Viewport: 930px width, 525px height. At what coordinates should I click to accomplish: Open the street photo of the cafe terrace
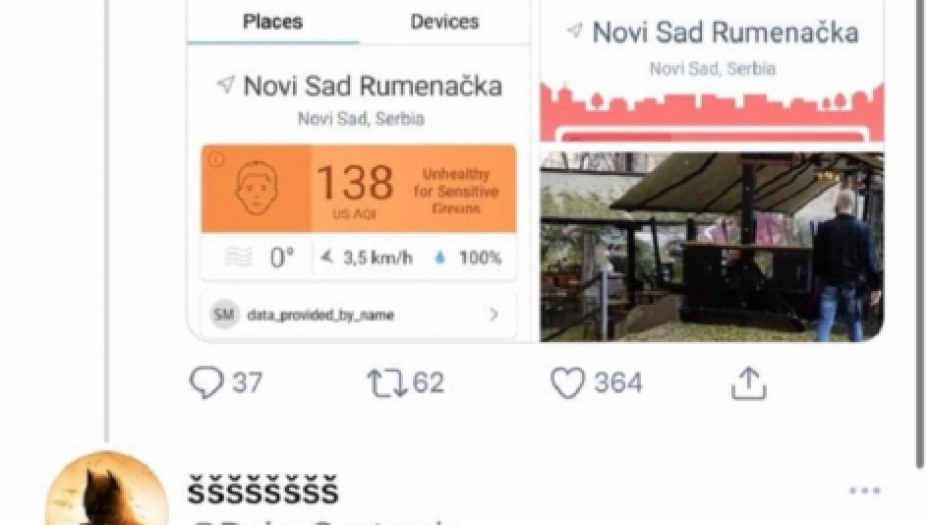(712, 247)
